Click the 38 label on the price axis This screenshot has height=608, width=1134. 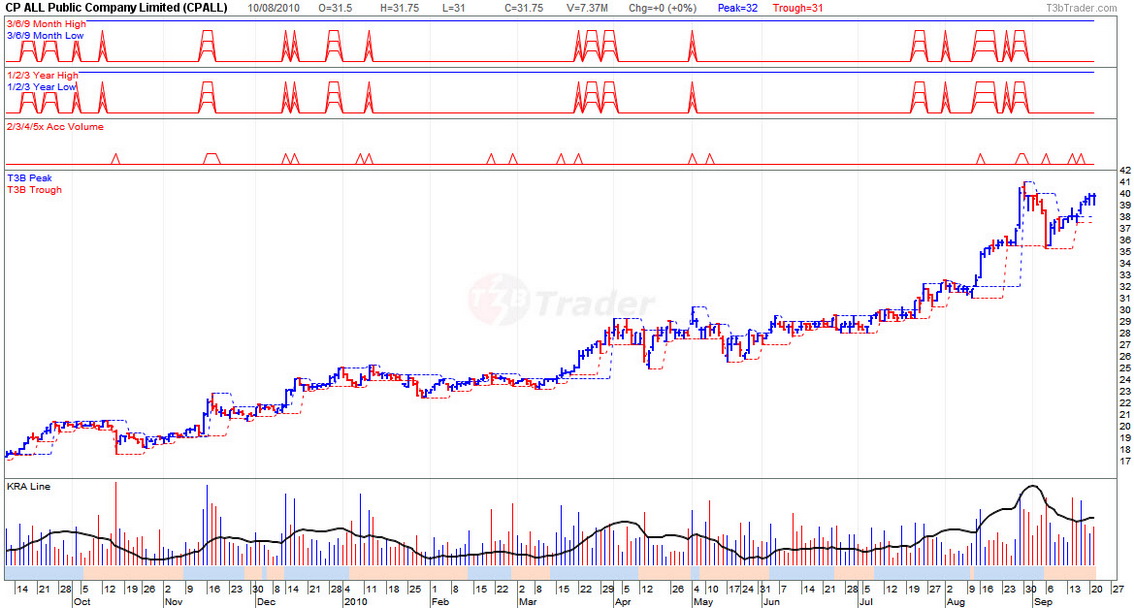[x=1125, y=217]
